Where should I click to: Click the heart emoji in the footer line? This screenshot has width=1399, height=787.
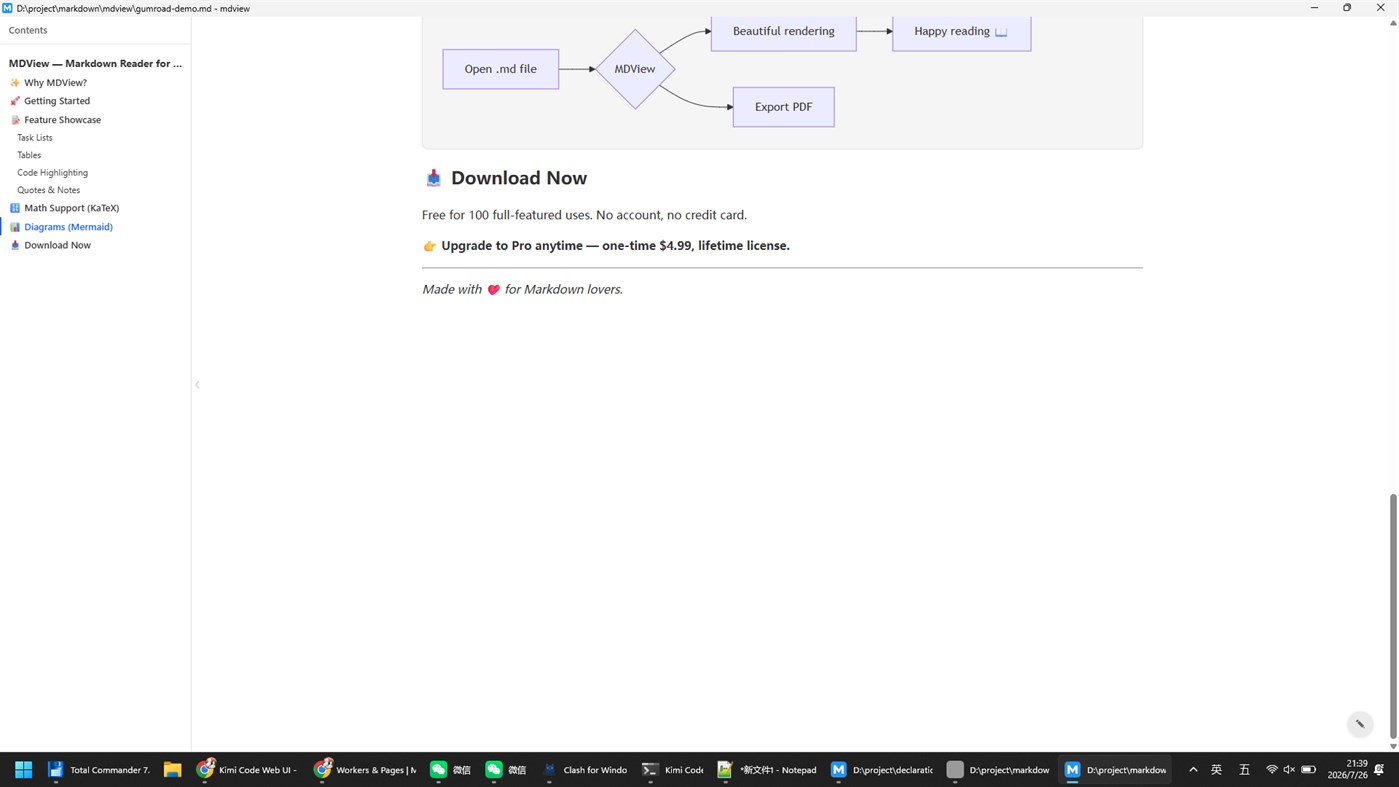(493, 290)
